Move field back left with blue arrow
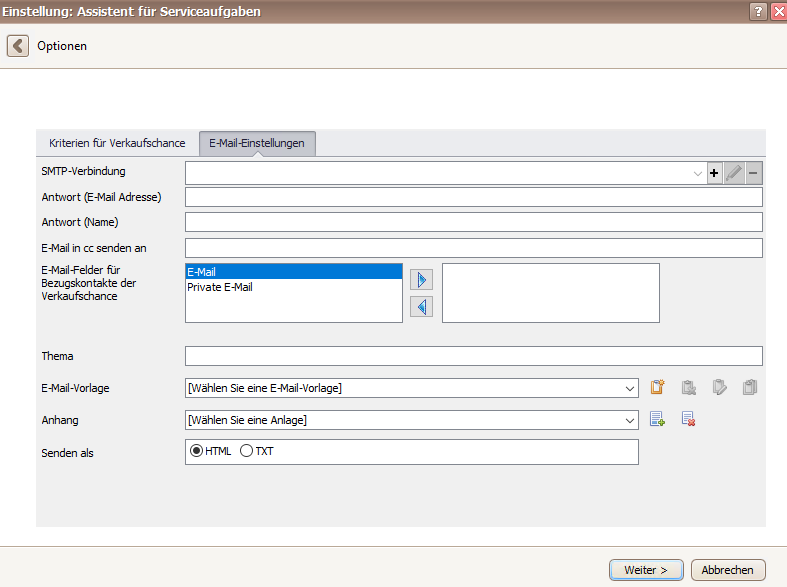Image resolution: width=787 pixels, height=587 pixels. pos(422,307)
